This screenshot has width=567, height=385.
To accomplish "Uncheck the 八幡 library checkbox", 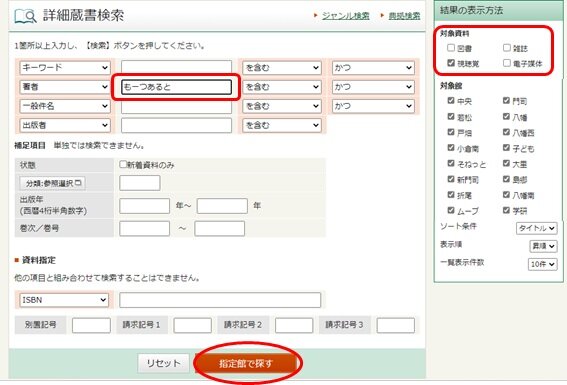I will (x=506, y=116).
